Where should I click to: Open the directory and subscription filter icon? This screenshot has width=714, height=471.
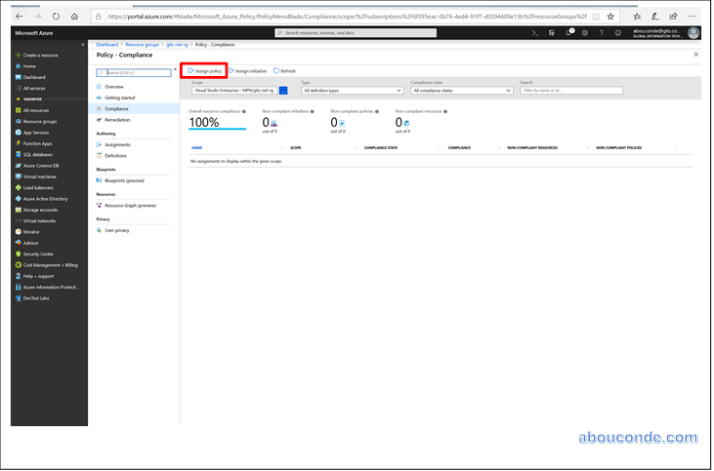pyautogui.click(x=552, y=33)
